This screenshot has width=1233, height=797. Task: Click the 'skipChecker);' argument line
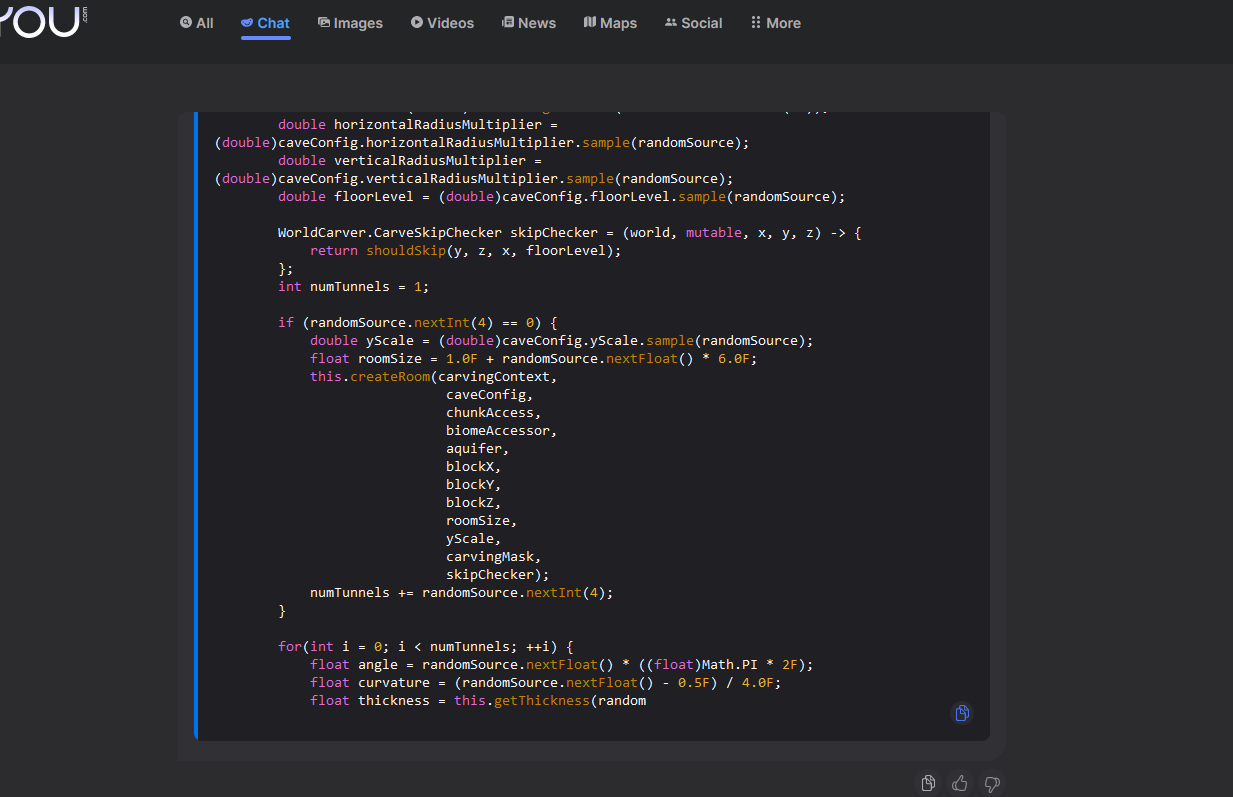coord(497,574)
